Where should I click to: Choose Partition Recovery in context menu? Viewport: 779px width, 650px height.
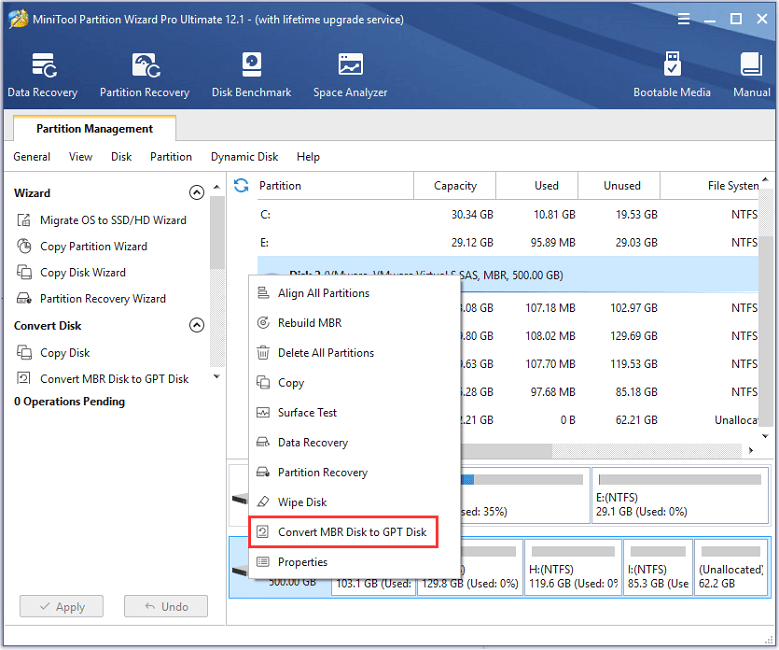click(355, 472)
